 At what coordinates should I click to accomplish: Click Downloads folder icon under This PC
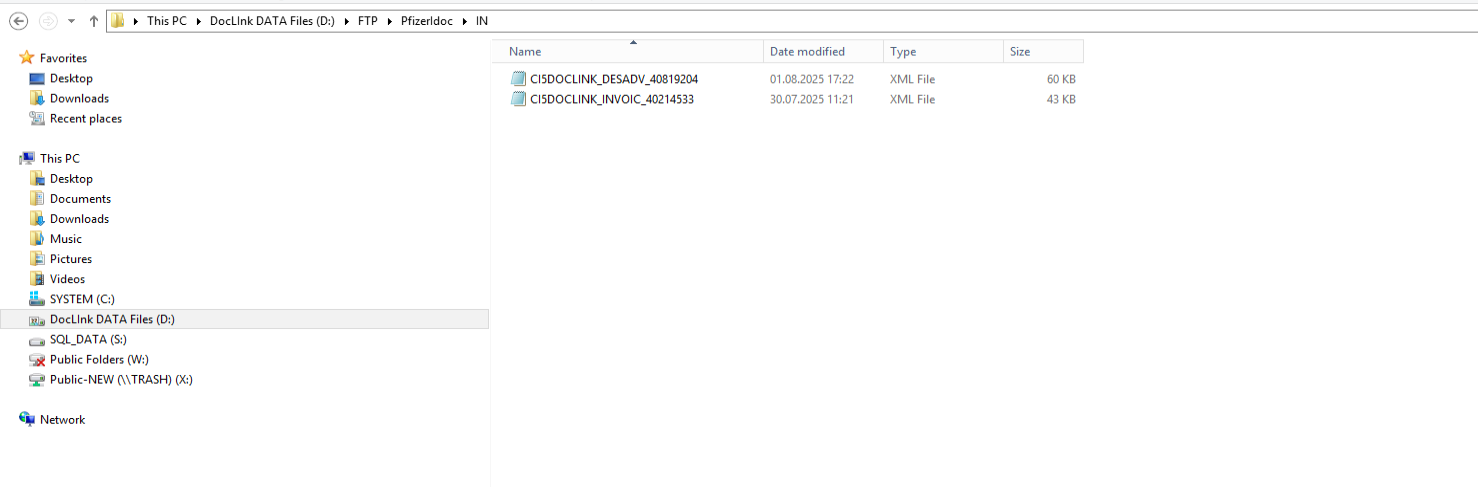click(37, 218)
